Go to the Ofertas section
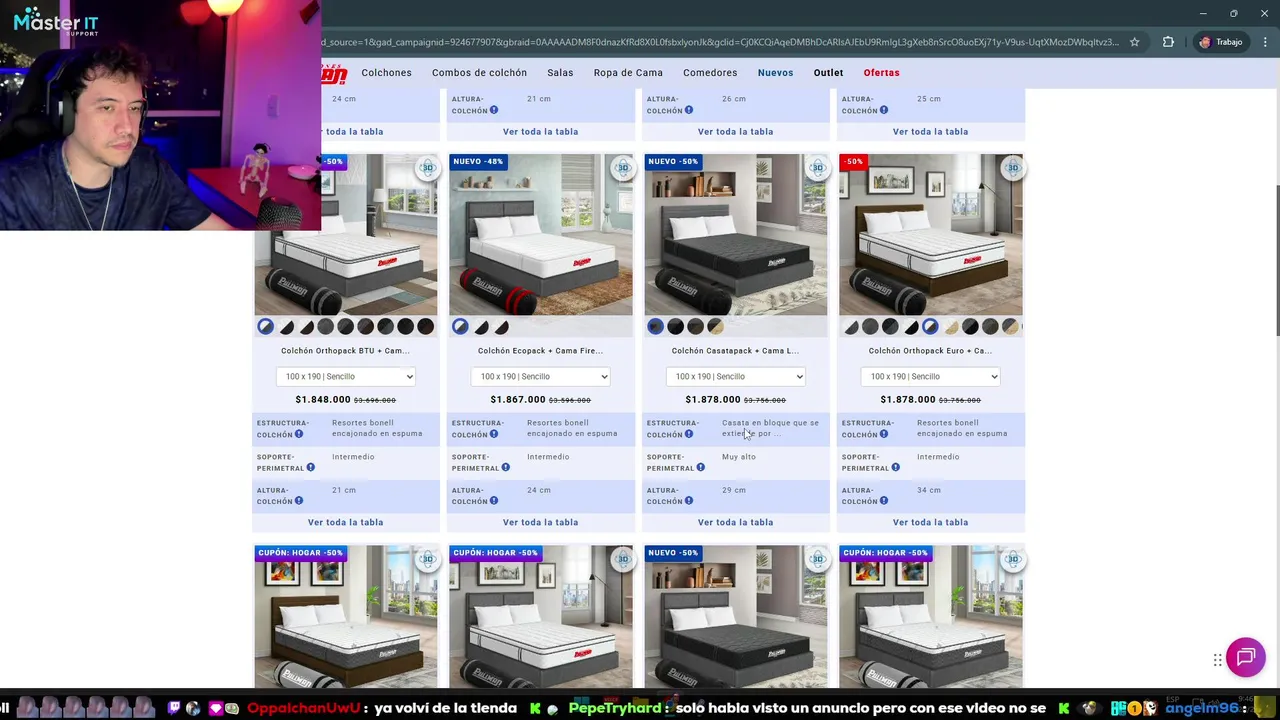The width and height of the screenshot is (1280, 720). (881, 73)
